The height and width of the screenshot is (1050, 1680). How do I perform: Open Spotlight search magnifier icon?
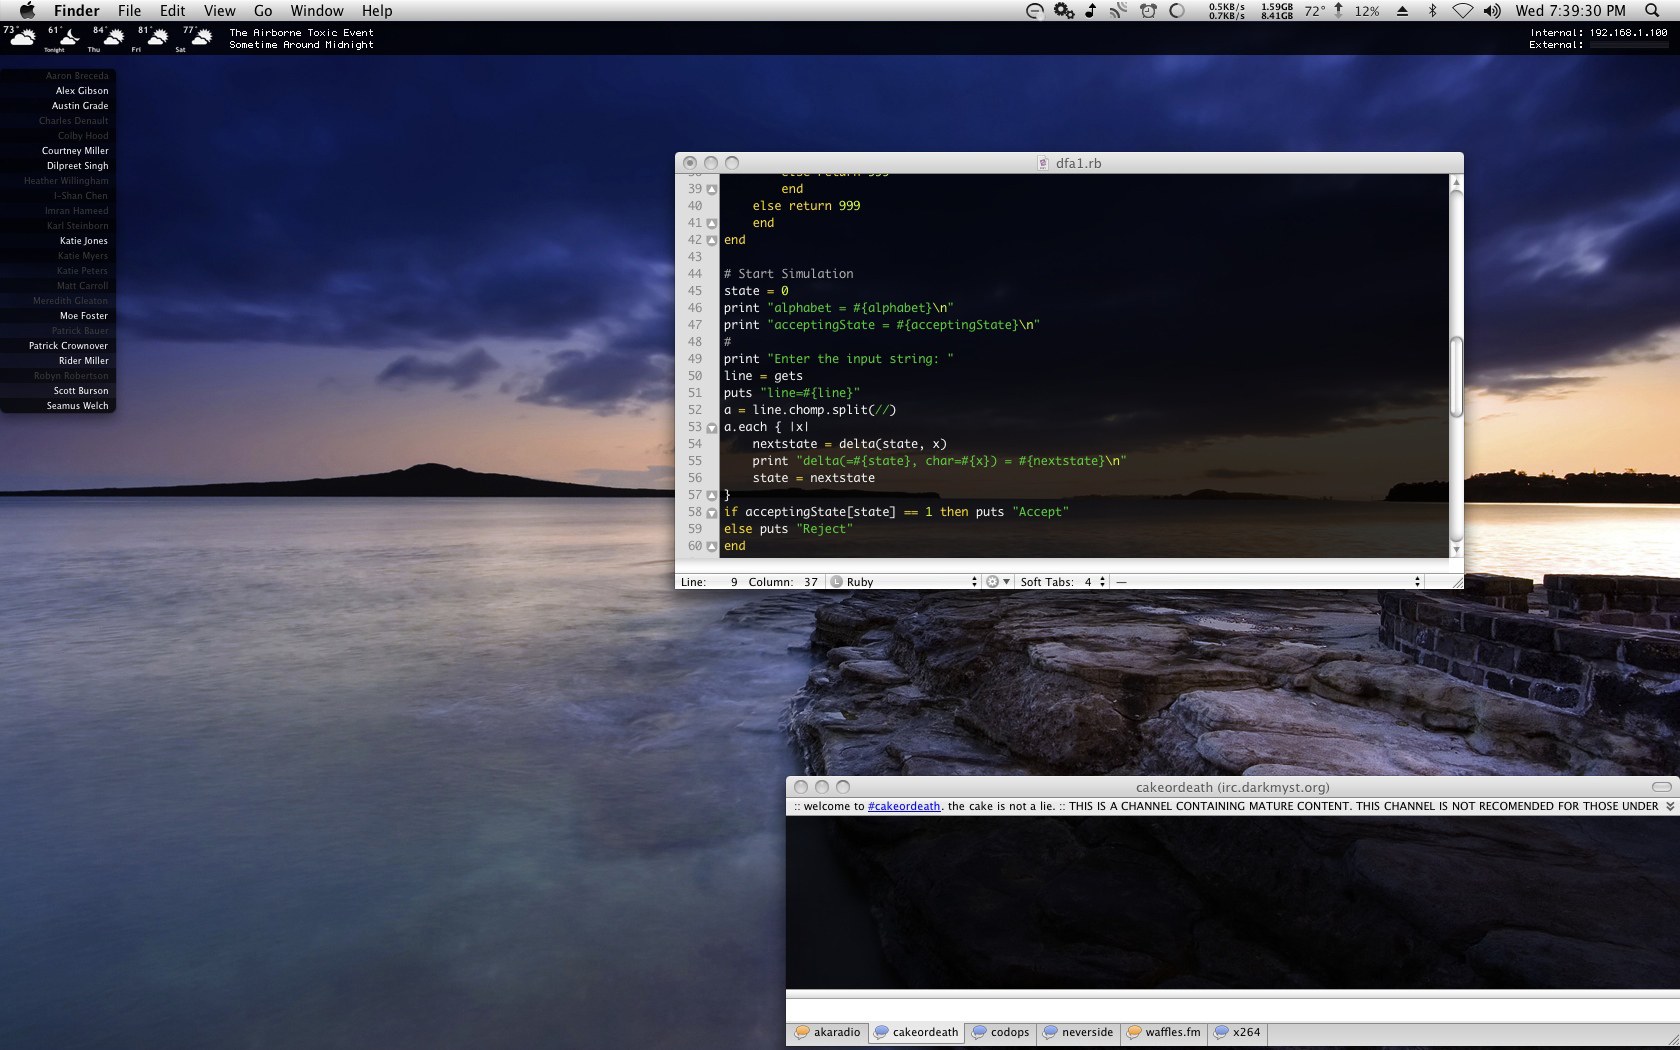pos(1652,11)
